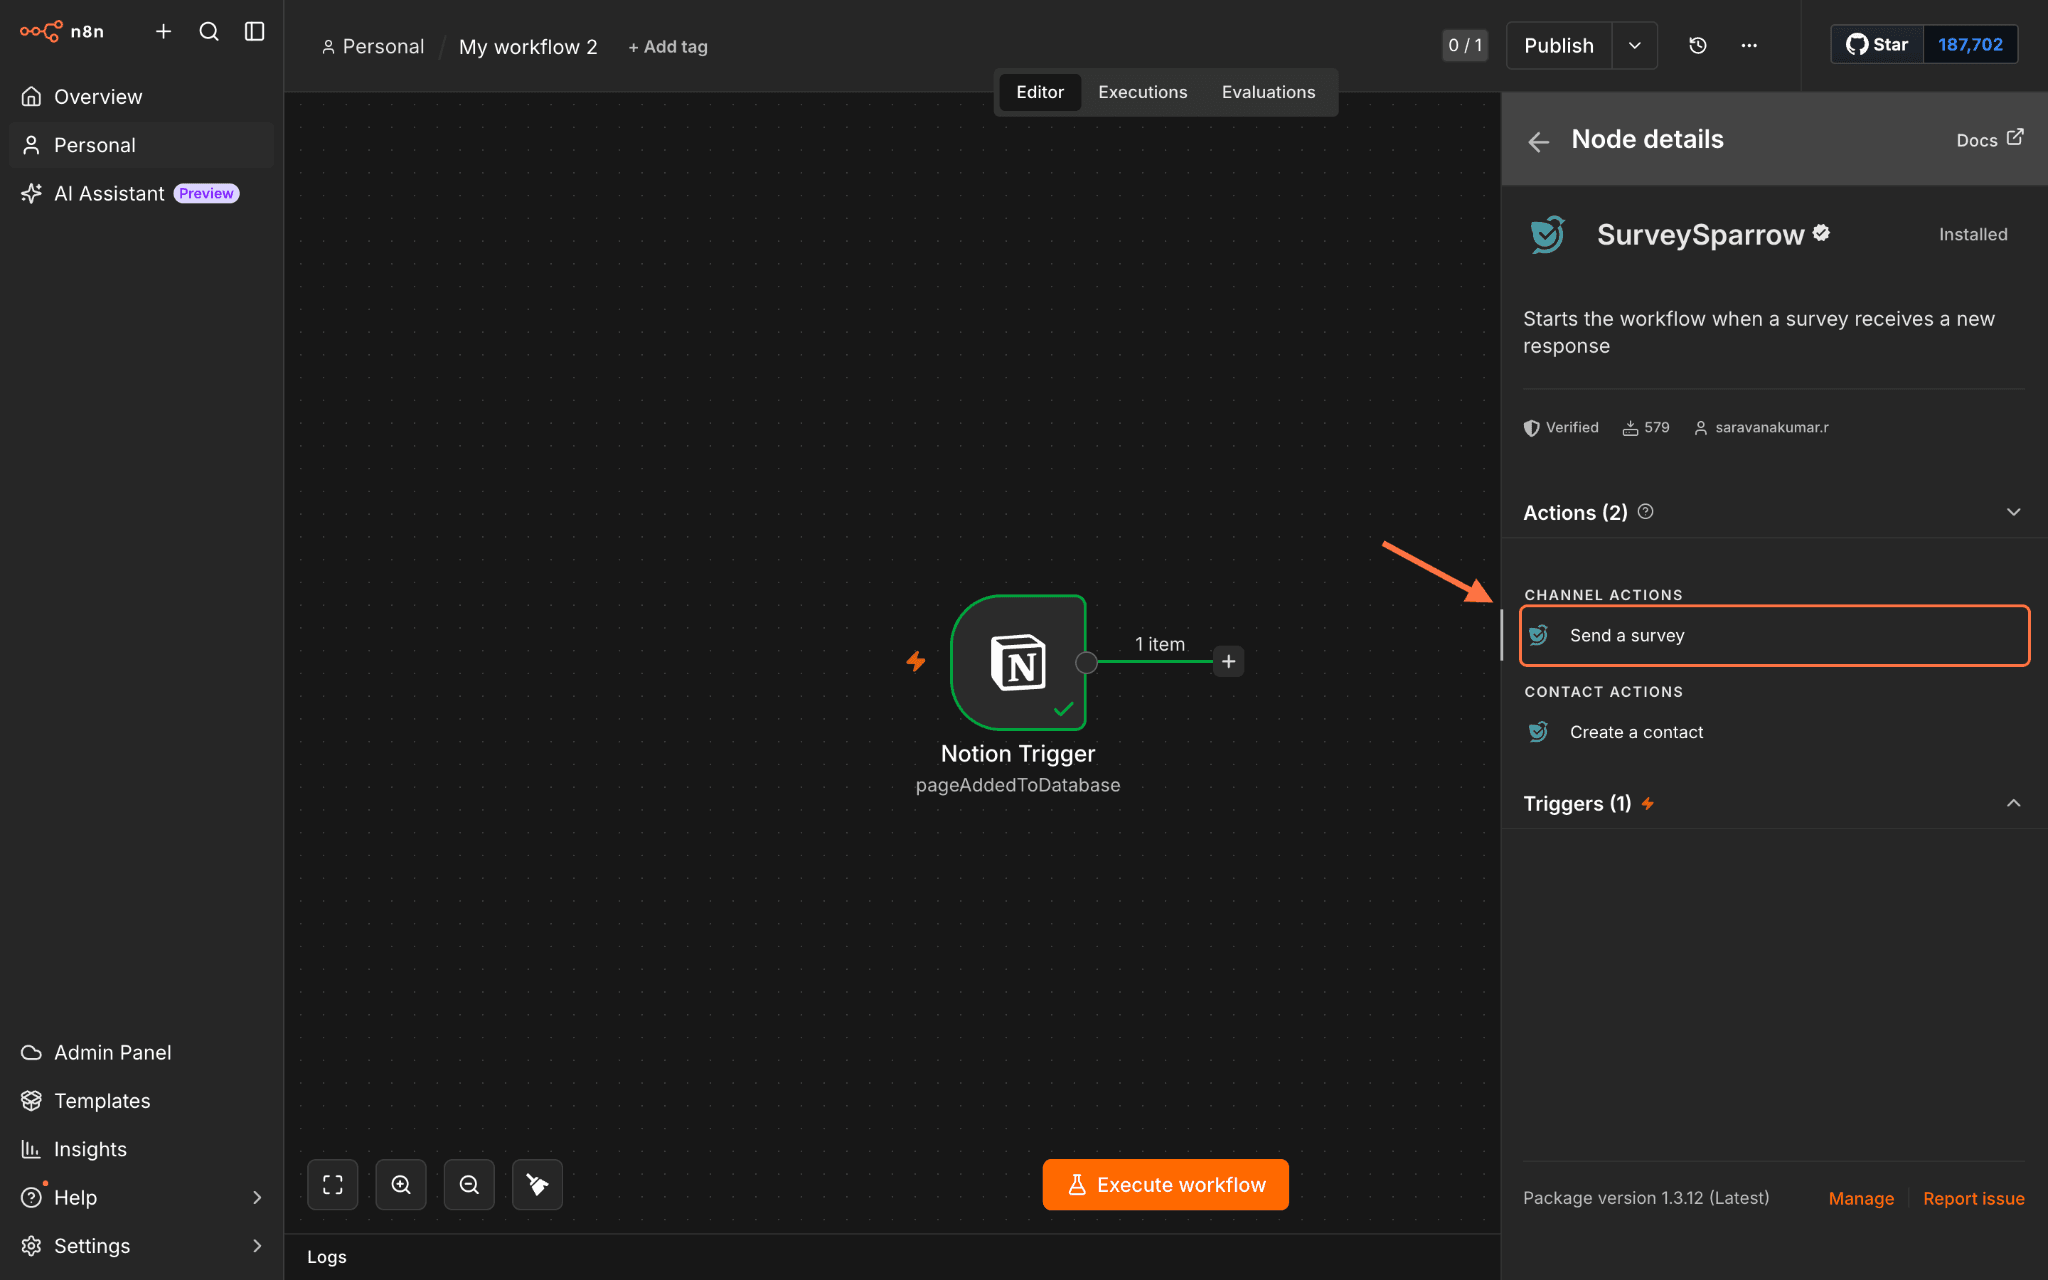Click the fit-to-view canvas button
Image resolution: width=2048 pixels, height=1280 pixels.
(x=333, y=1185)
